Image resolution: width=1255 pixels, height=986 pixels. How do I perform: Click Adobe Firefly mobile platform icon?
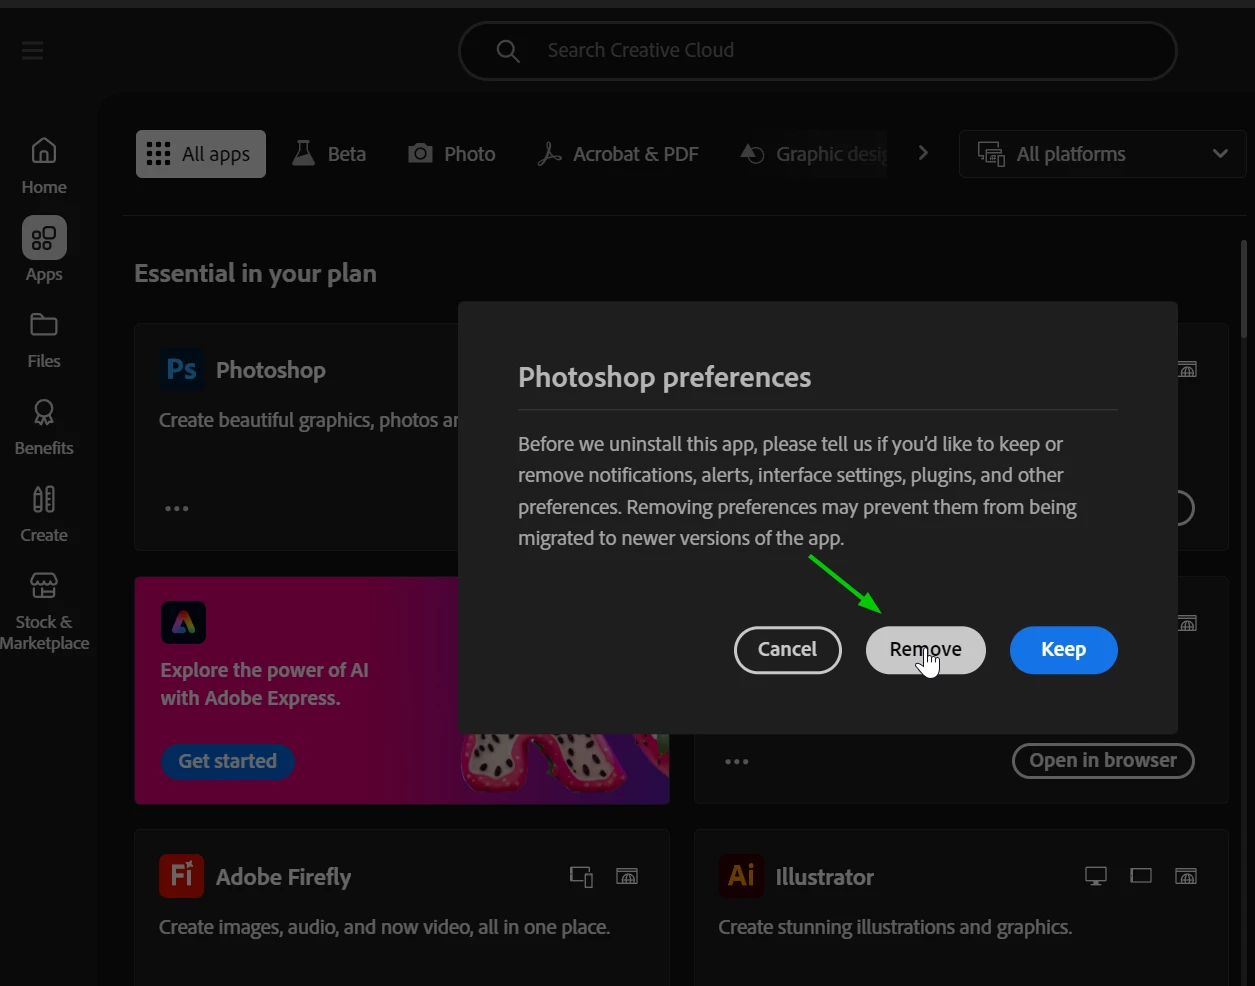pos(581,877)
